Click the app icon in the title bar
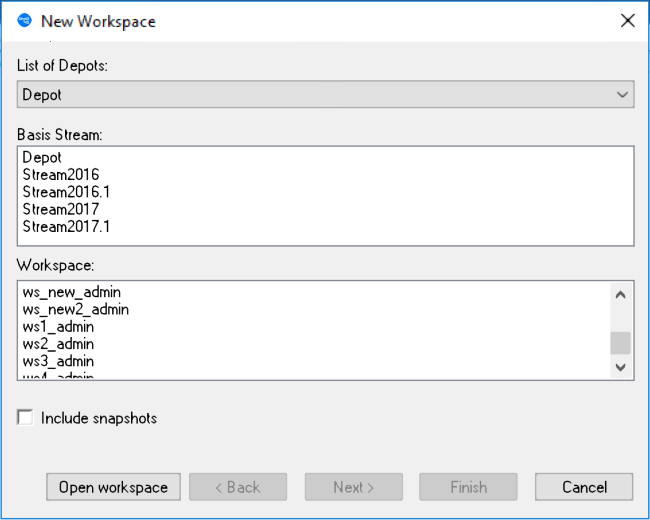This screenshot has width=650, height=520. 25,20
